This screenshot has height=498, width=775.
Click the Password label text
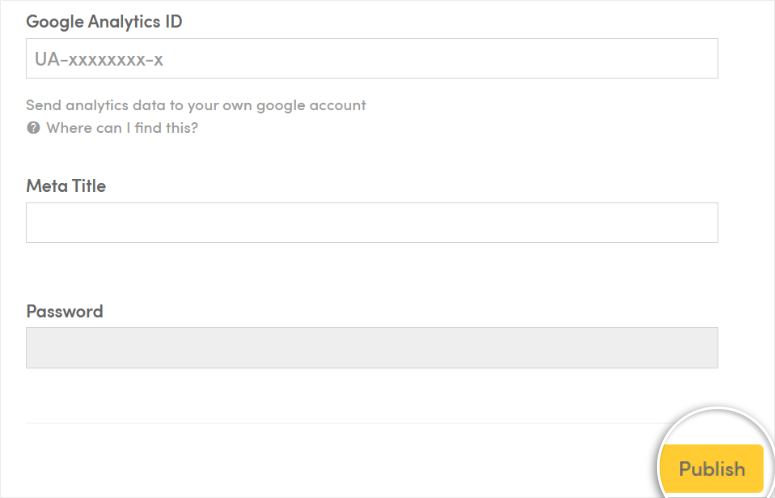[65, 311]
